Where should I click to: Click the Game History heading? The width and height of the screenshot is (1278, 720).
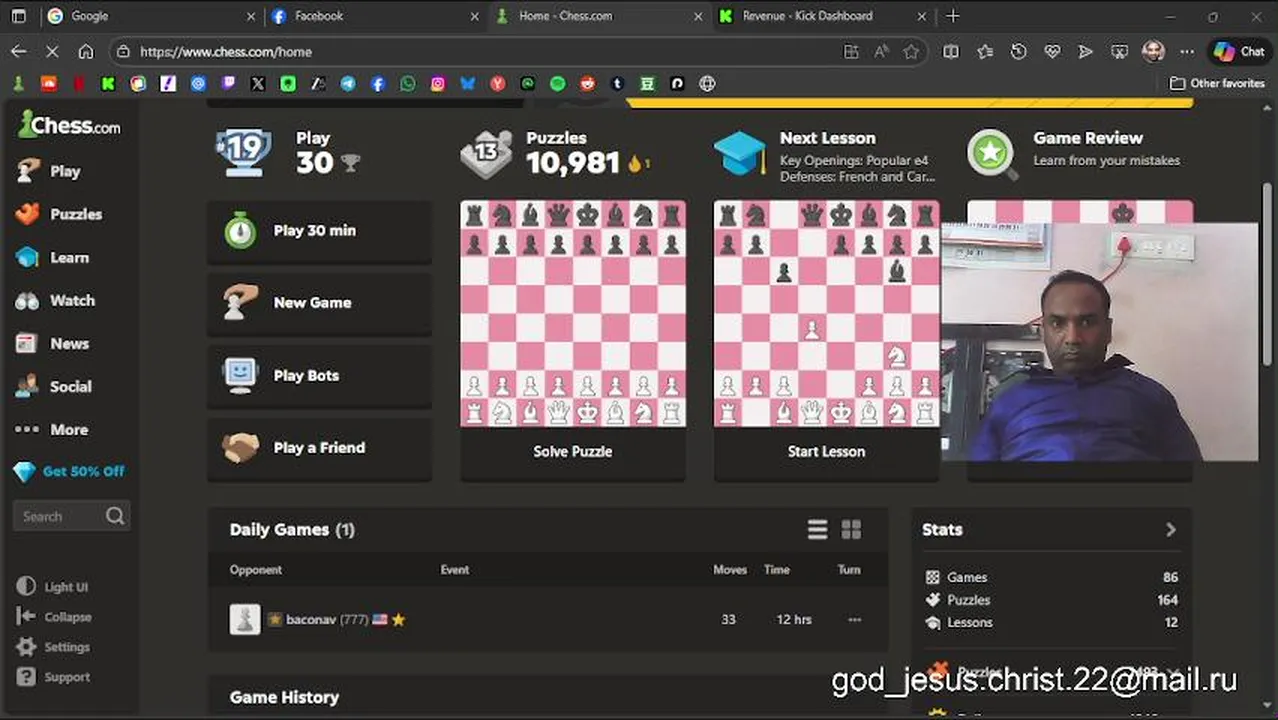[284, 697]
